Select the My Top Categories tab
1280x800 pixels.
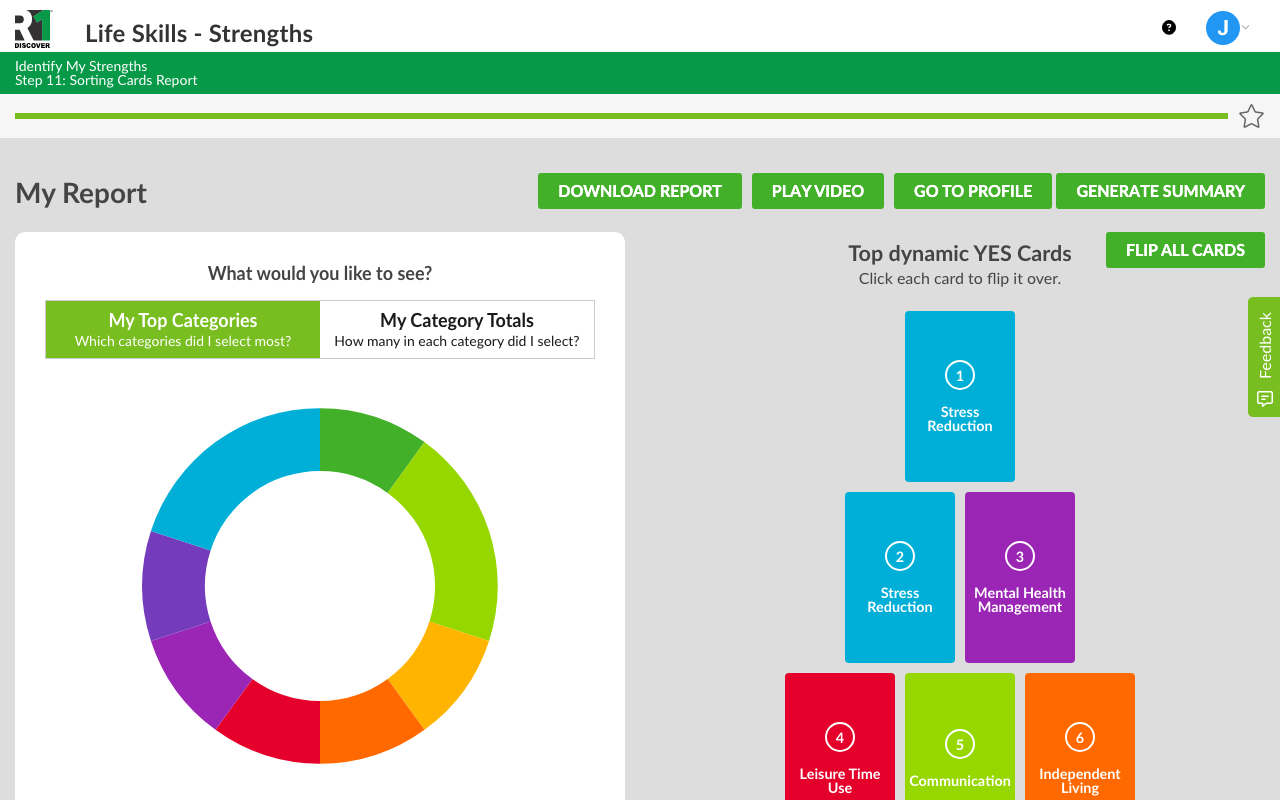(183, 329)
